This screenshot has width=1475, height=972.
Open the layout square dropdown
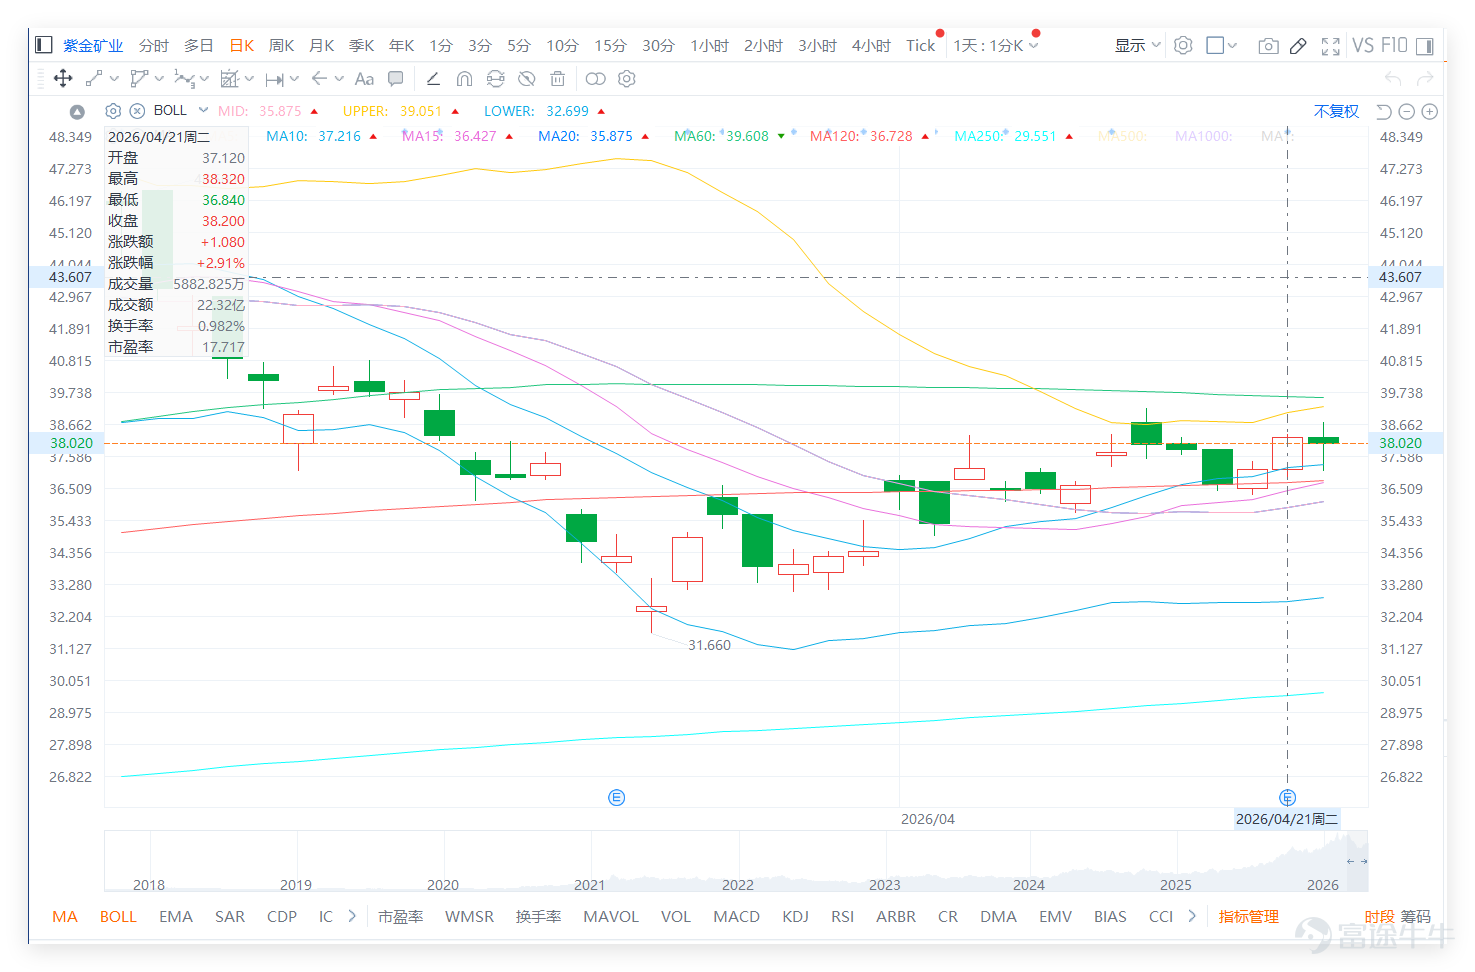pyautogui.click(x=1222, y=45)
